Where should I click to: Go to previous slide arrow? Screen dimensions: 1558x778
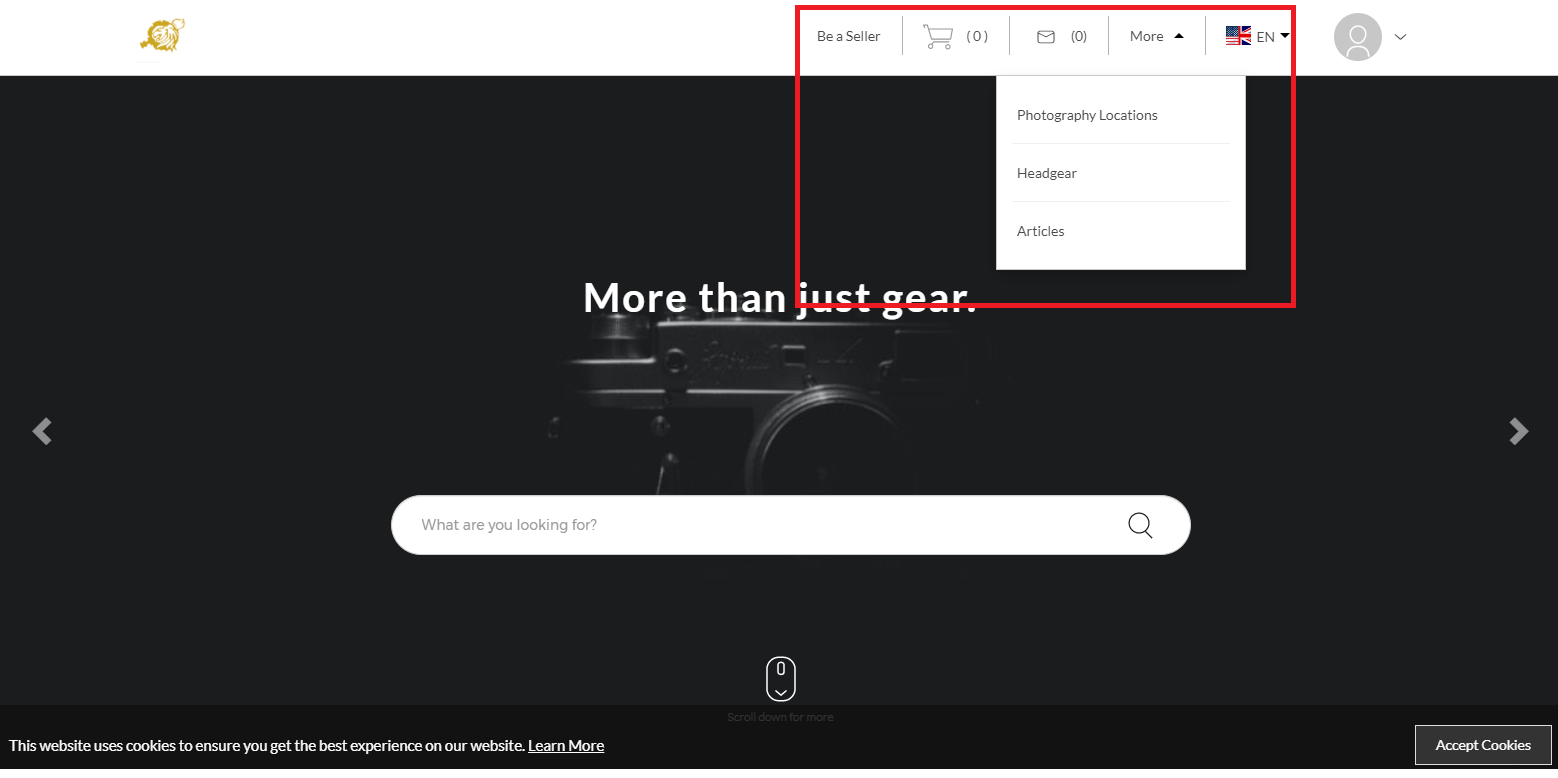(x=42, y=431)
